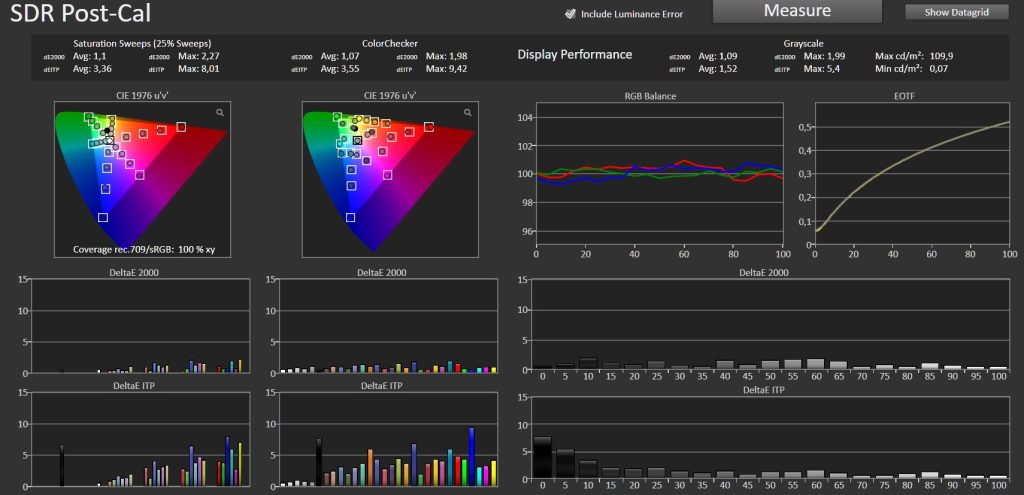
Task: Click the grayscale DeltaE ITP bar at 5
Action: [x=566, y=465]
